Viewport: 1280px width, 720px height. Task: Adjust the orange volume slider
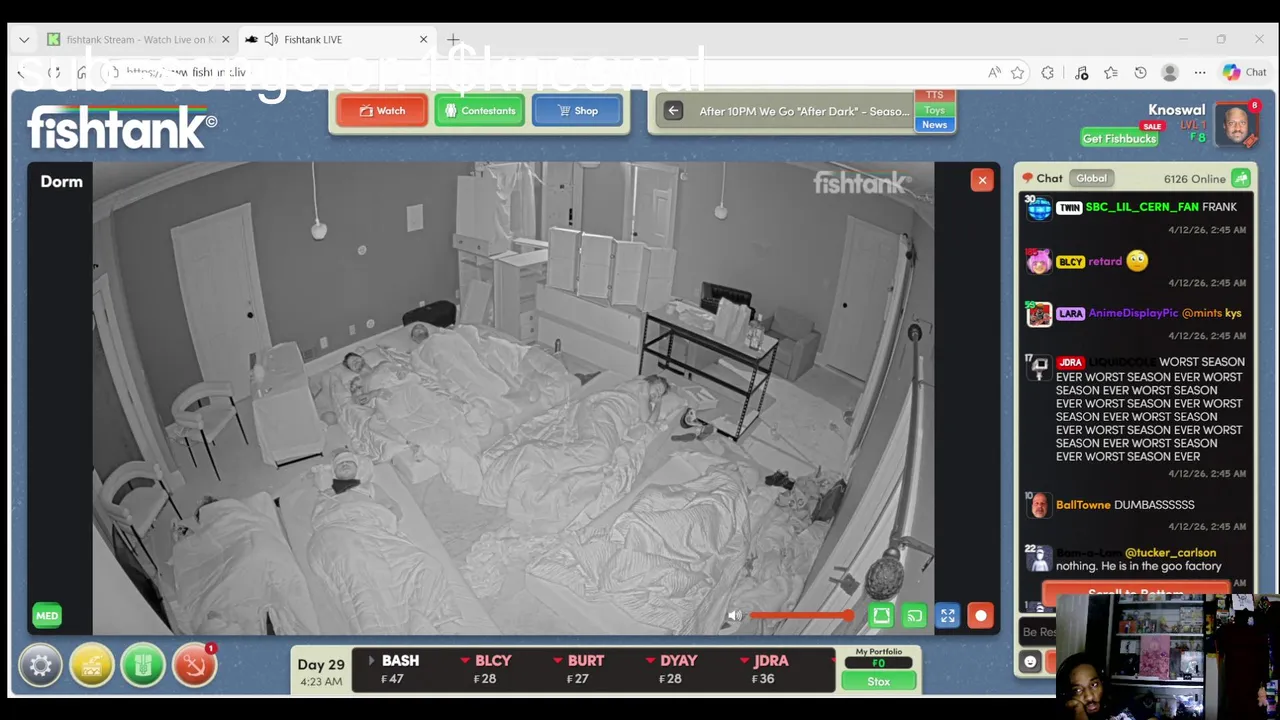[801, 616]
